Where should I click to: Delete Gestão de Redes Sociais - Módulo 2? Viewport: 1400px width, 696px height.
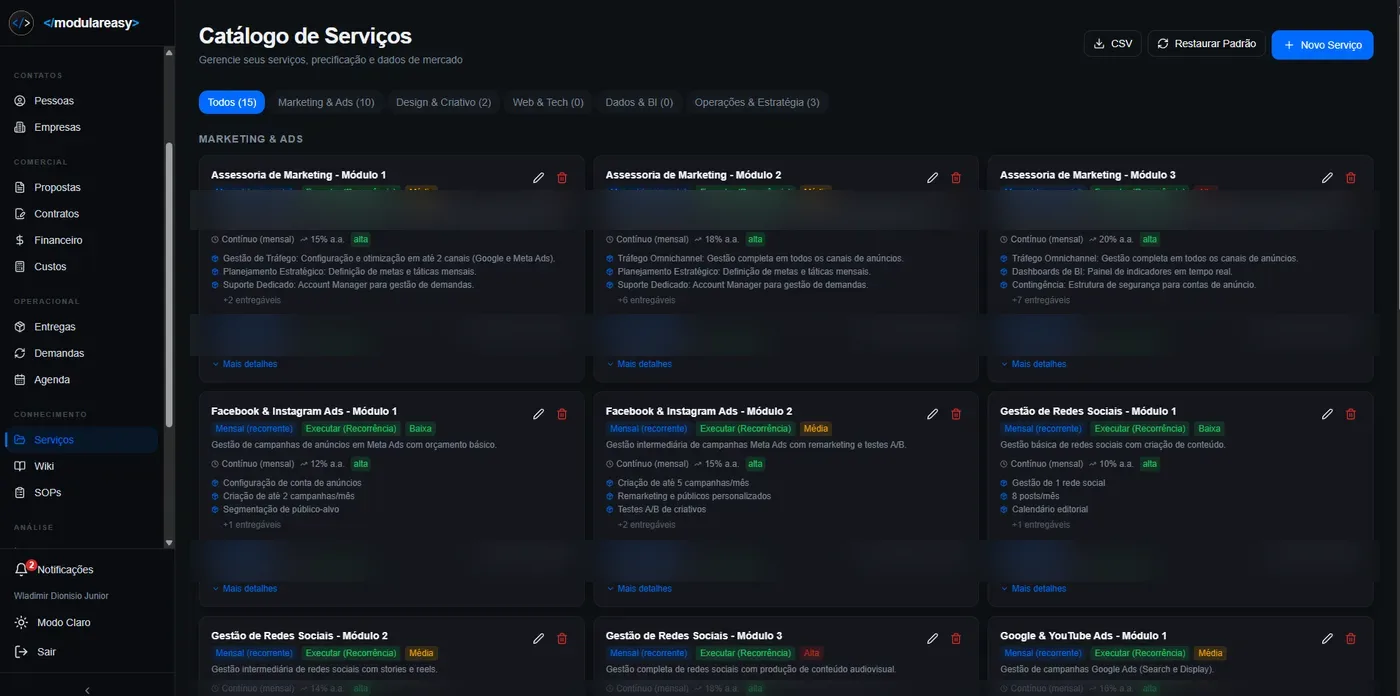click(x=562, y=638)
